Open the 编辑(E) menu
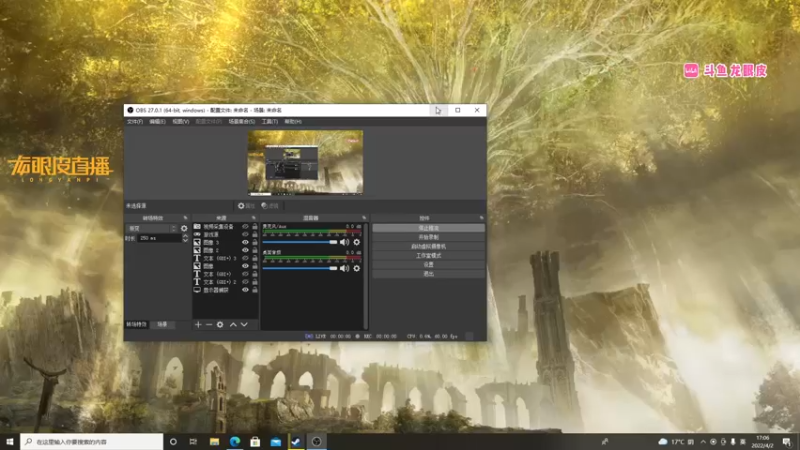This screenshot has height=450, width=800. pos(157,122)
